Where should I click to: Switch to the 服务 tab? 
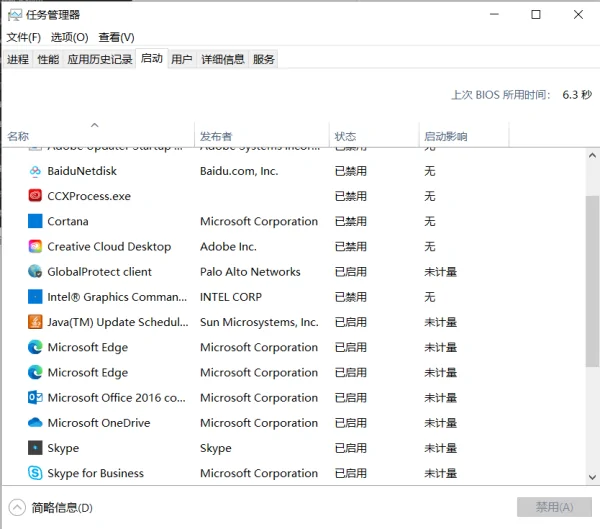click(x=264, y=59)
